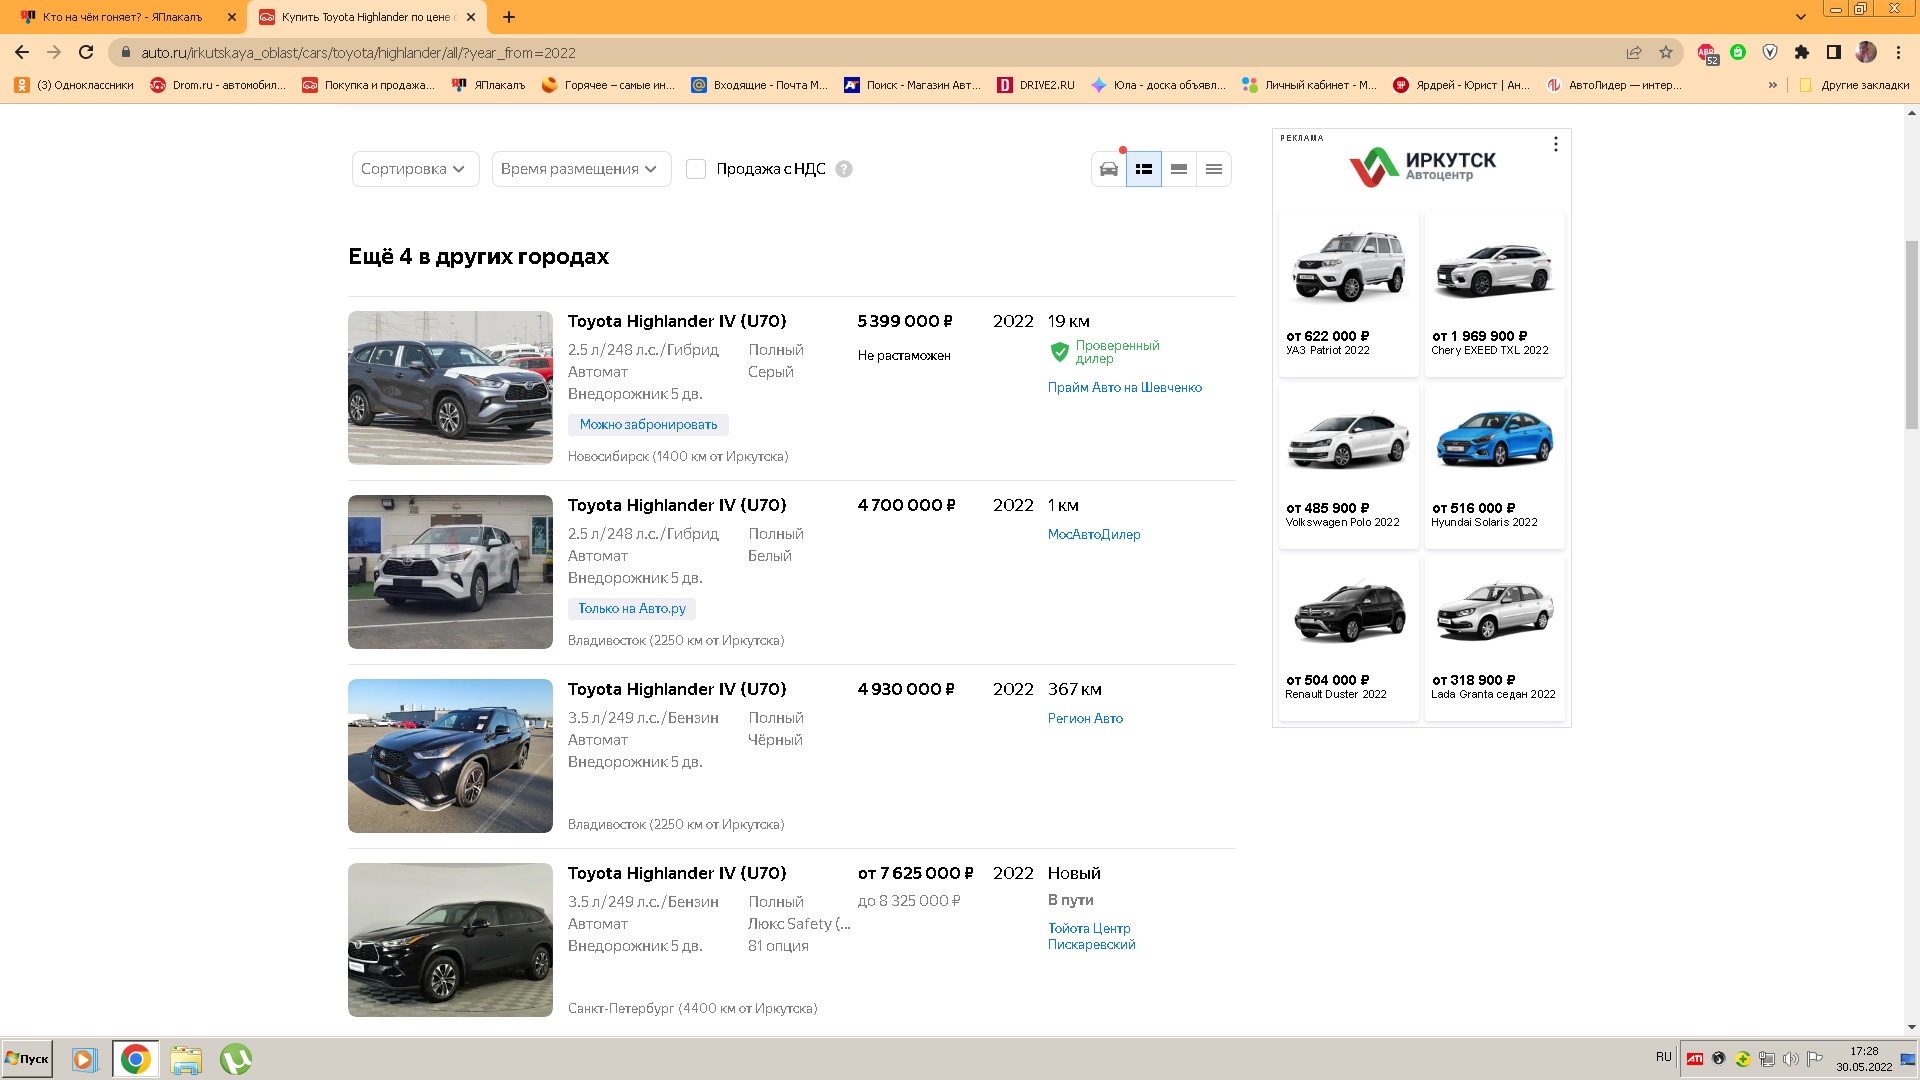
Task: Click the green 'Проверенный дилер' shield icon
Action: pyautogui.click(x=1059, y=352)
